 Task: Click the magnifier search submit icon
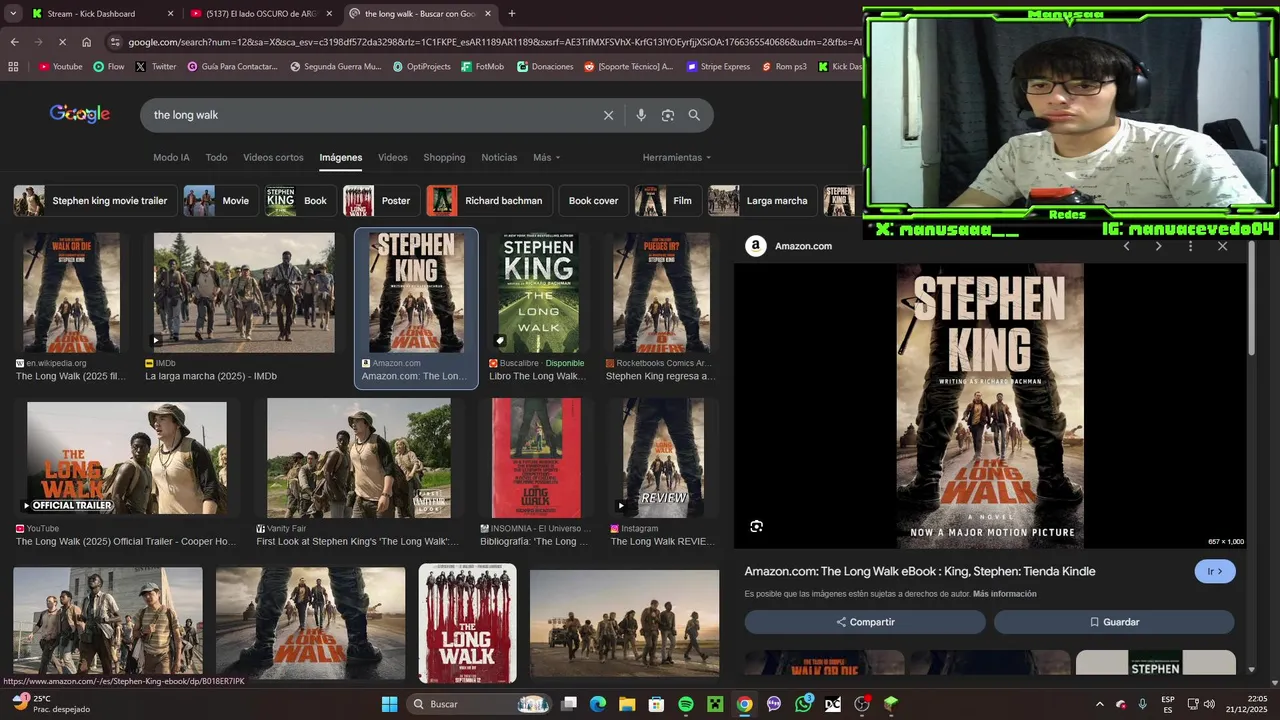694,115
